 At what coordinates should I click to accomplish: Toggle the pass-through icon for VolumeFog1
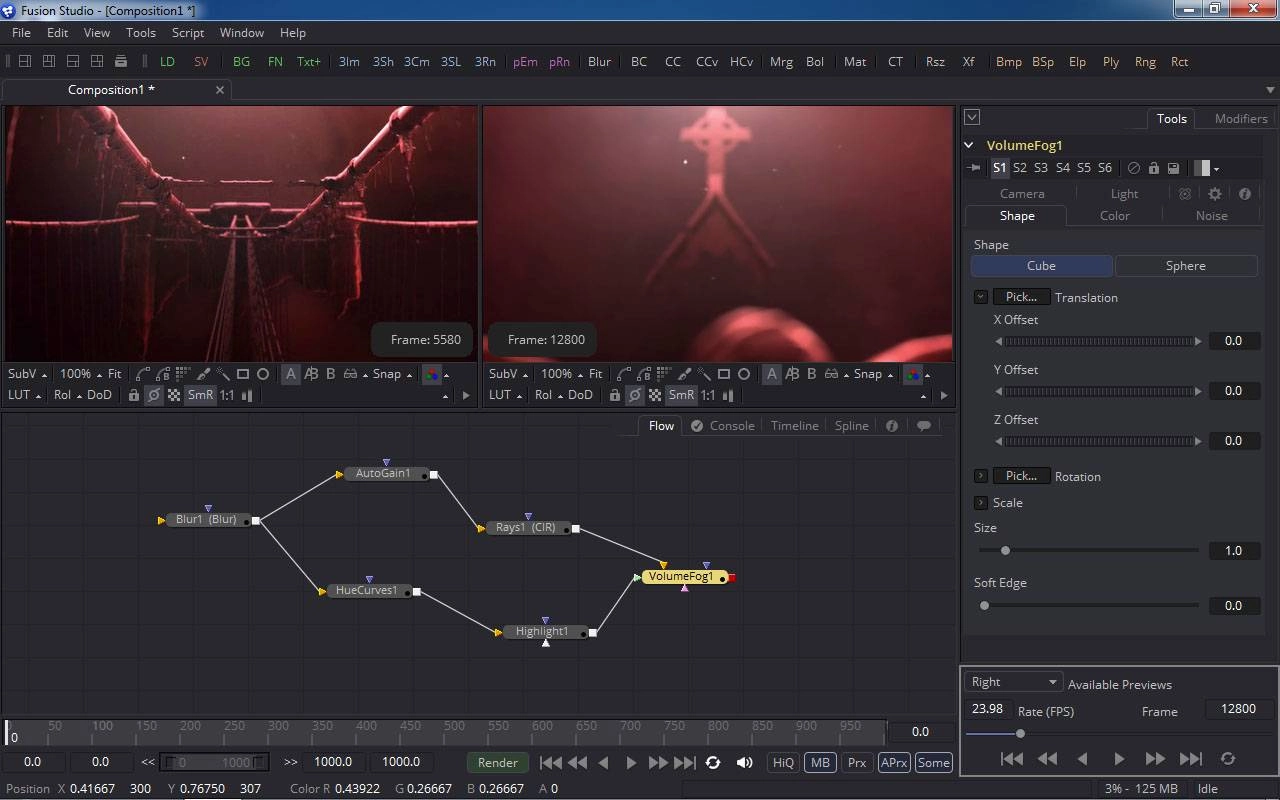pos(1133,168)
